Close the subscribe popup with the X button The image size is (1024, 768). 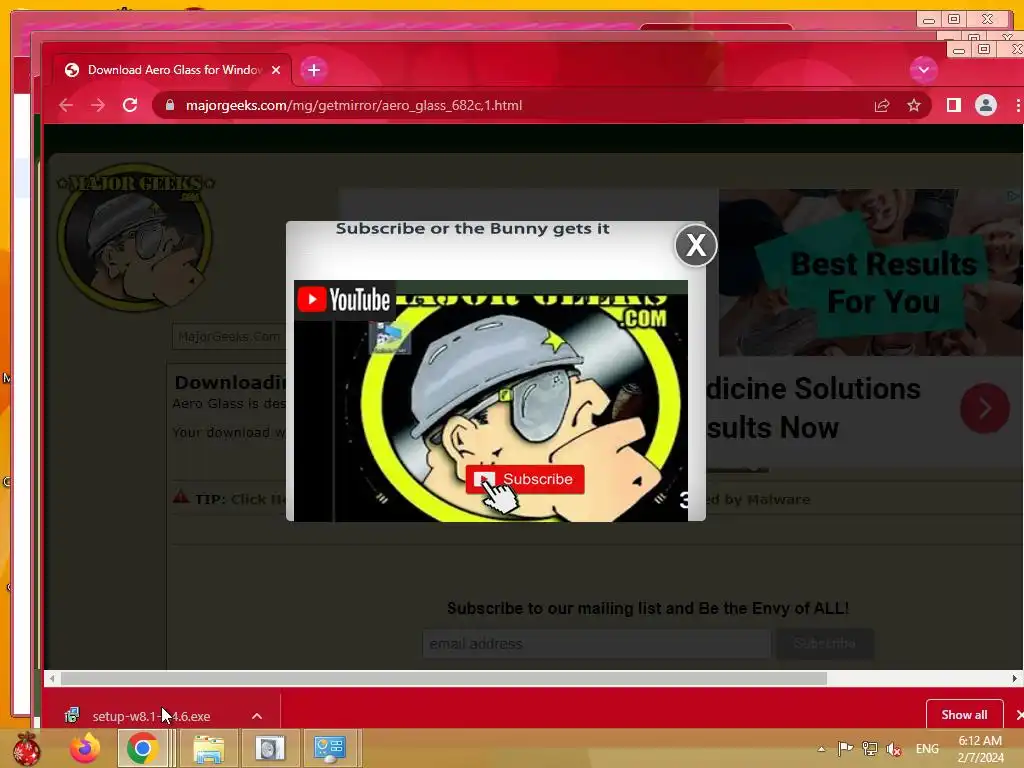tap(696, 246)
